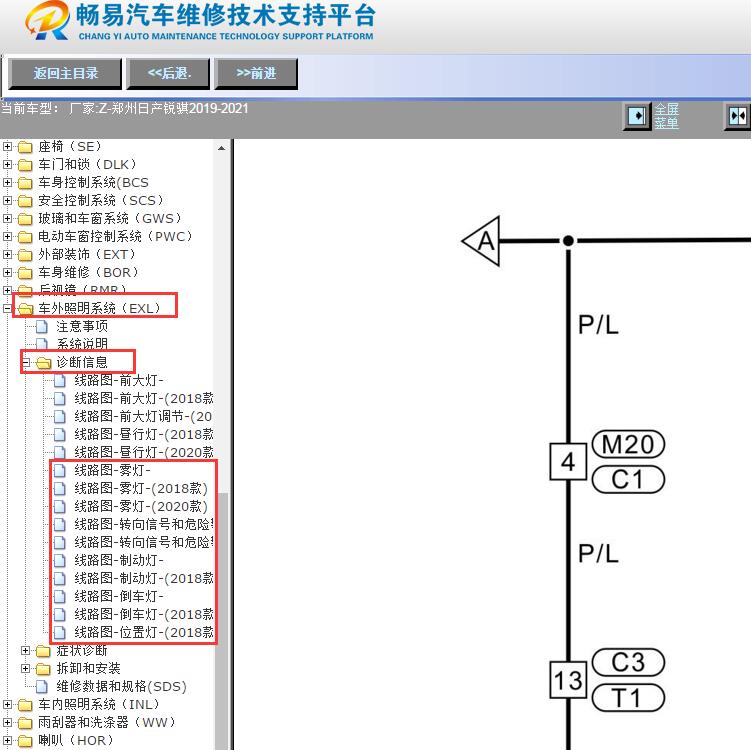
Task: Click terminal box 13 in diagram
Action: (x=568, y=680)
